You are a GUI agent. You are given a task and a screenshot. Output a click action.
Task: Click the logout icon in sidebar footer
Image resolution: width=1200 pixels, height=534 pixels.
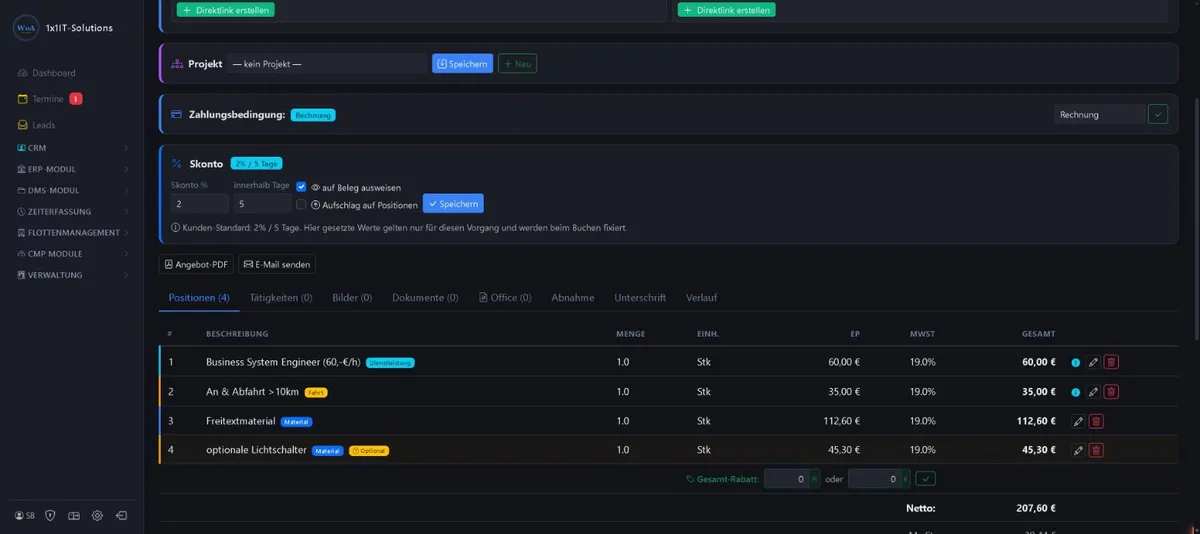121,516
